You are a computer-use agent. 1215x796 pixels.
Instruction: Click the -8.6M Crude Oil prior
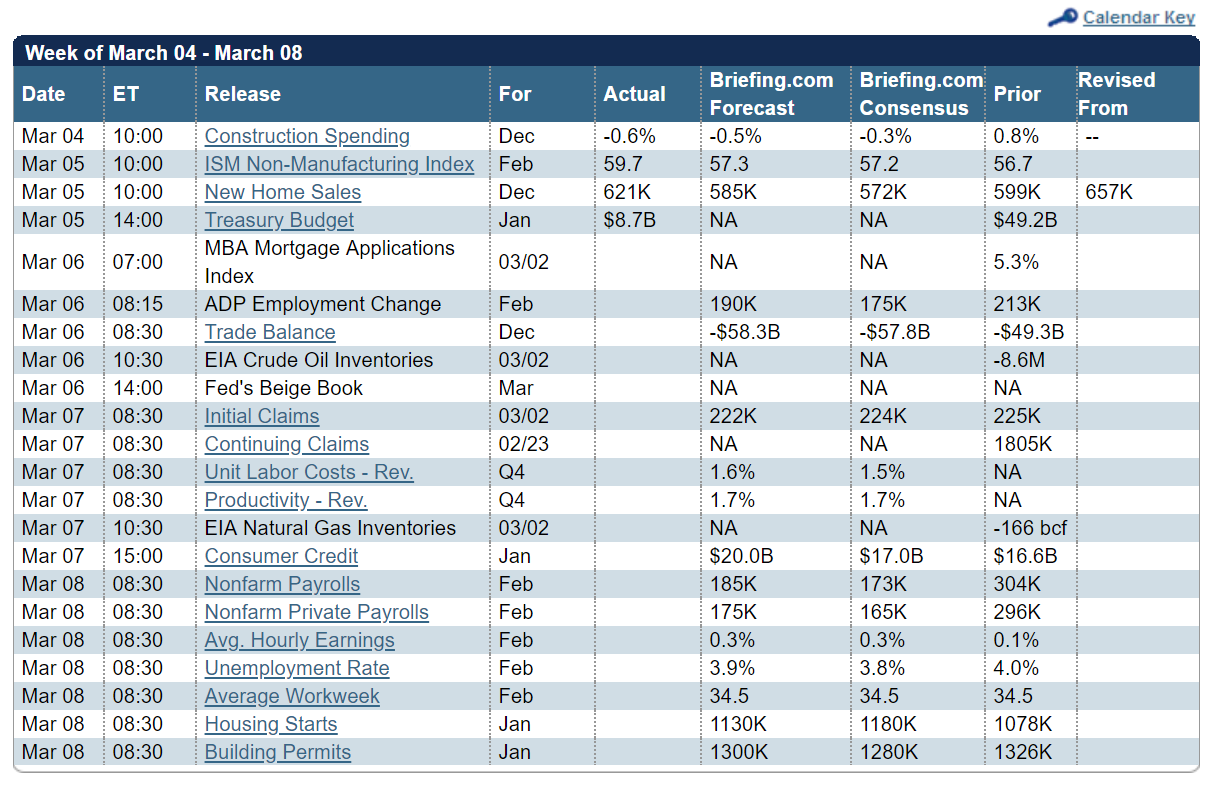[x=1019, y=360]
